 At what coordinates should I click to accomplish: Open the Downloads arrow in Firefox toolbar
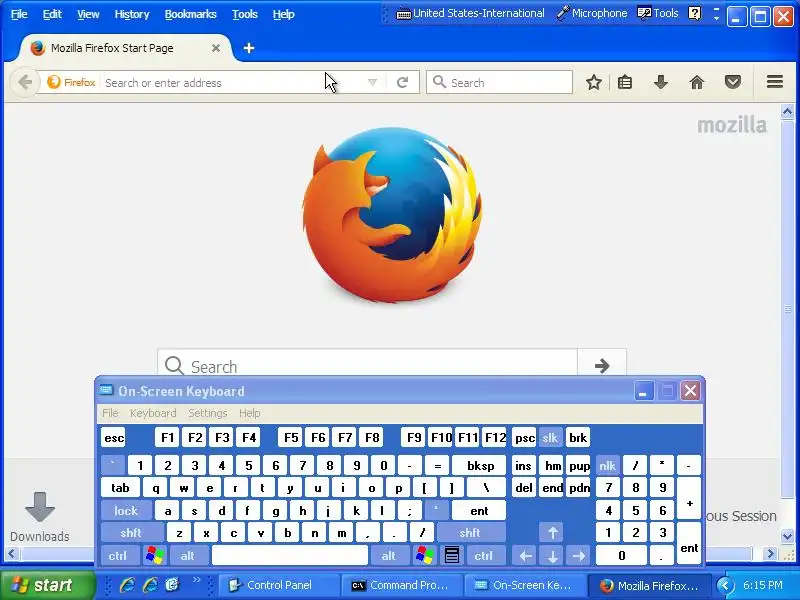(661, 82)
